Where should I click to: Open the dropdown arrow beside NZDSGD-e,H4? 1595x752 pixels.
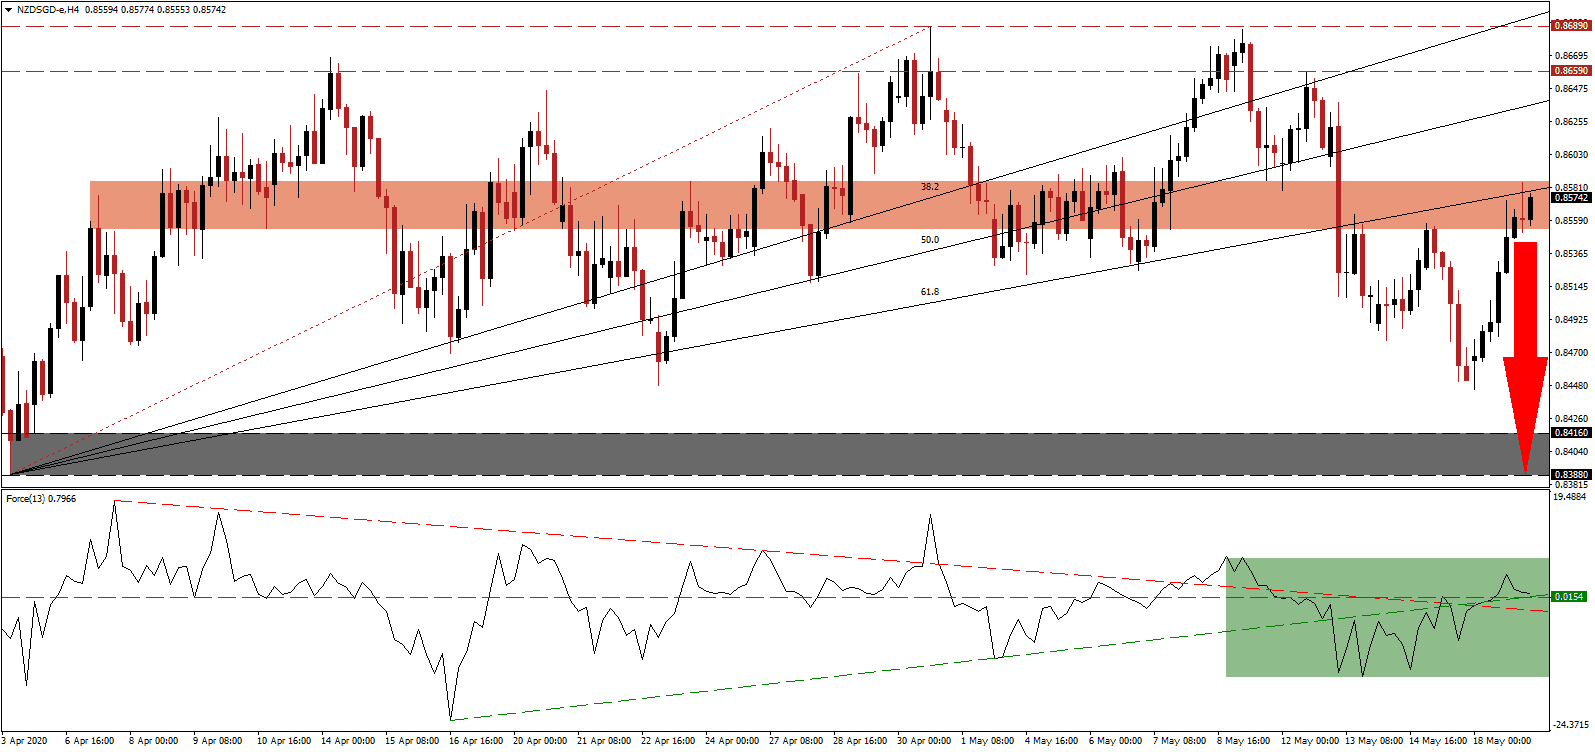[x=8, y=9]
